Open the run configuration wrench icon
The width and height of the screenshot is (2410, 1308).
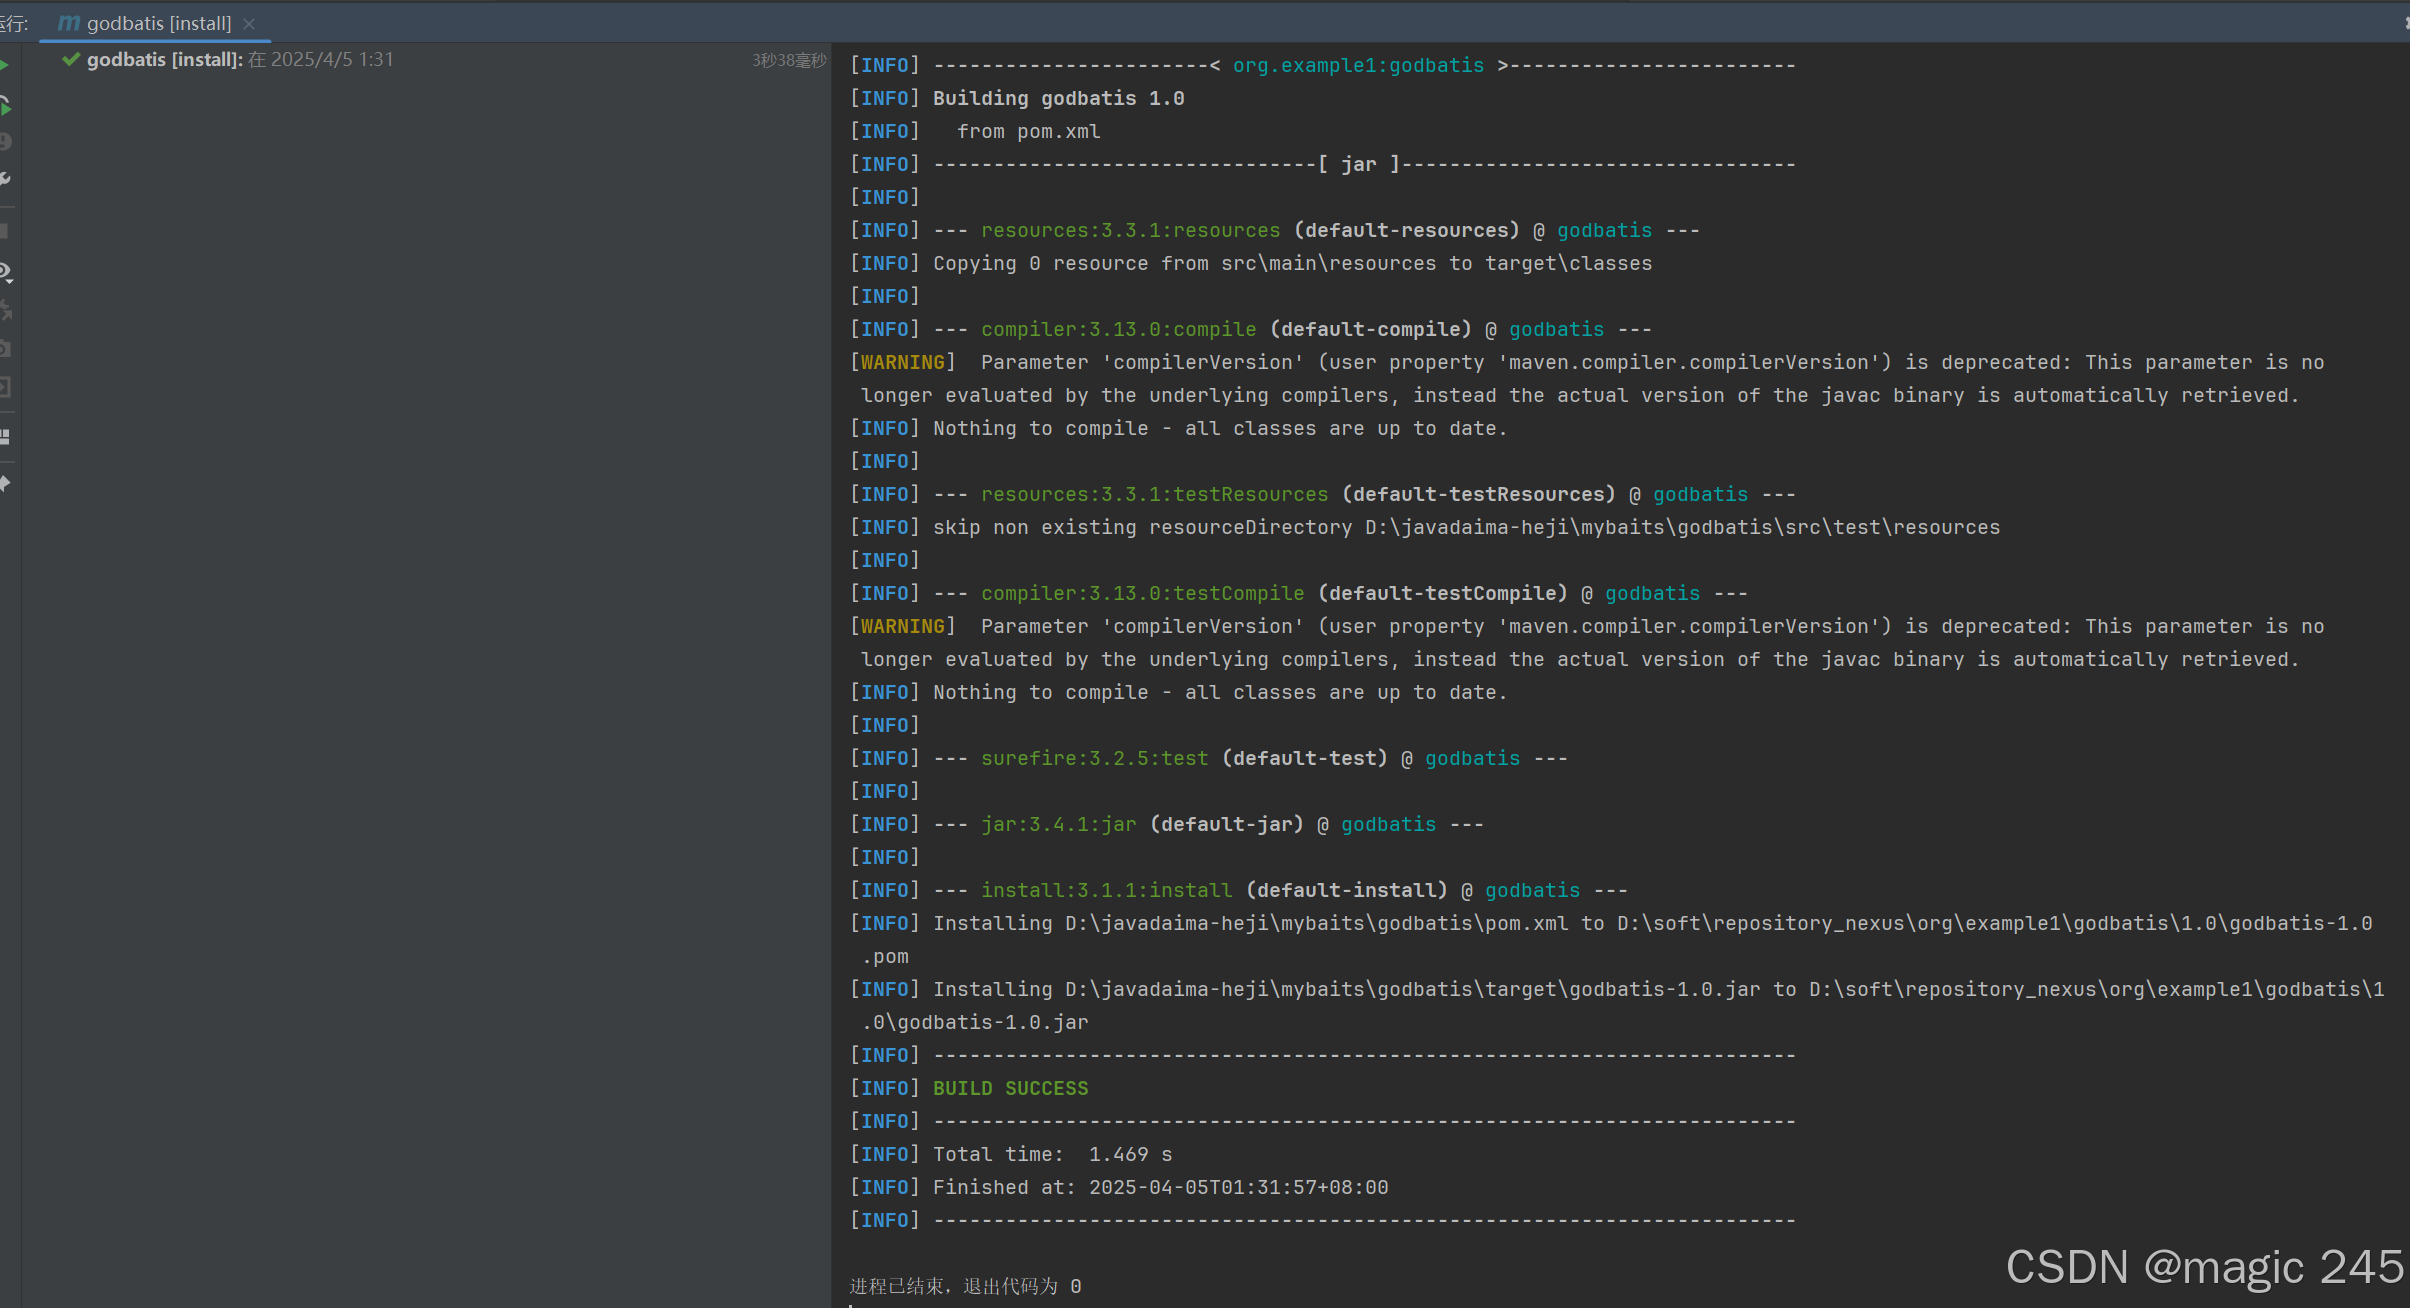point(5,179)
